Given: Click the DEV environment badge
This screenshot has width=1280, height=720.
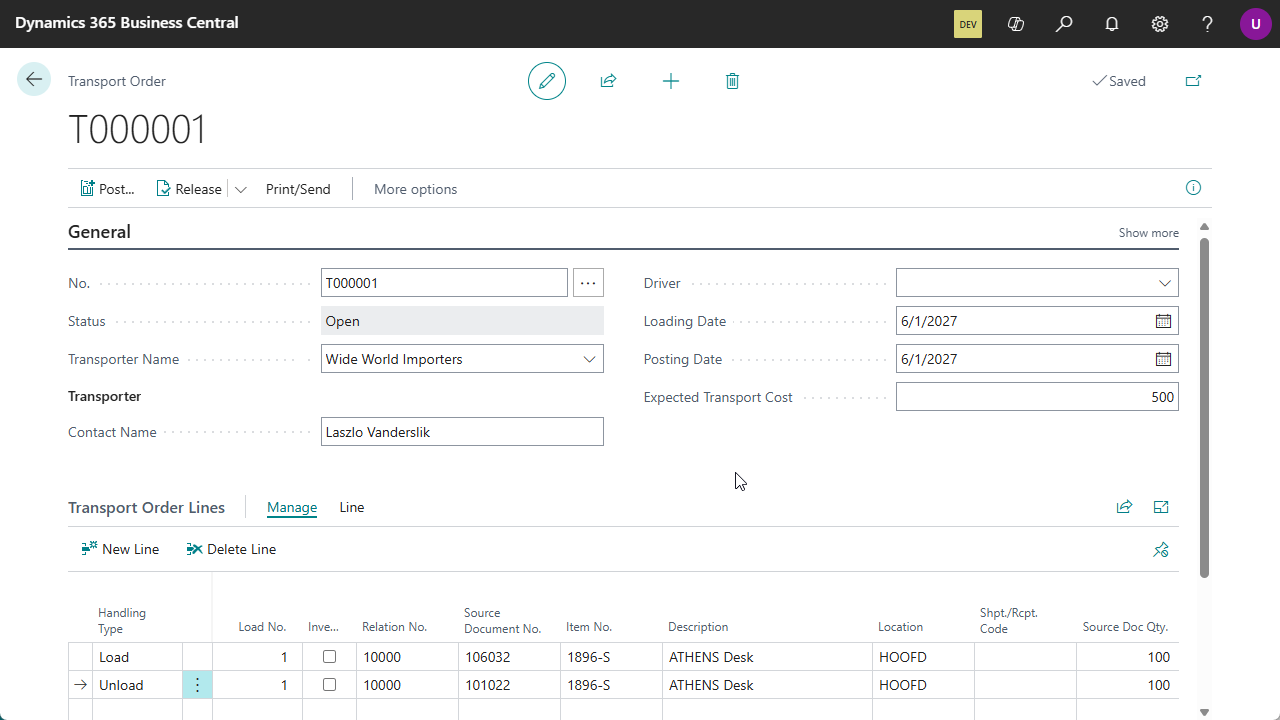Looking at the screenshot, I should 968,24.
